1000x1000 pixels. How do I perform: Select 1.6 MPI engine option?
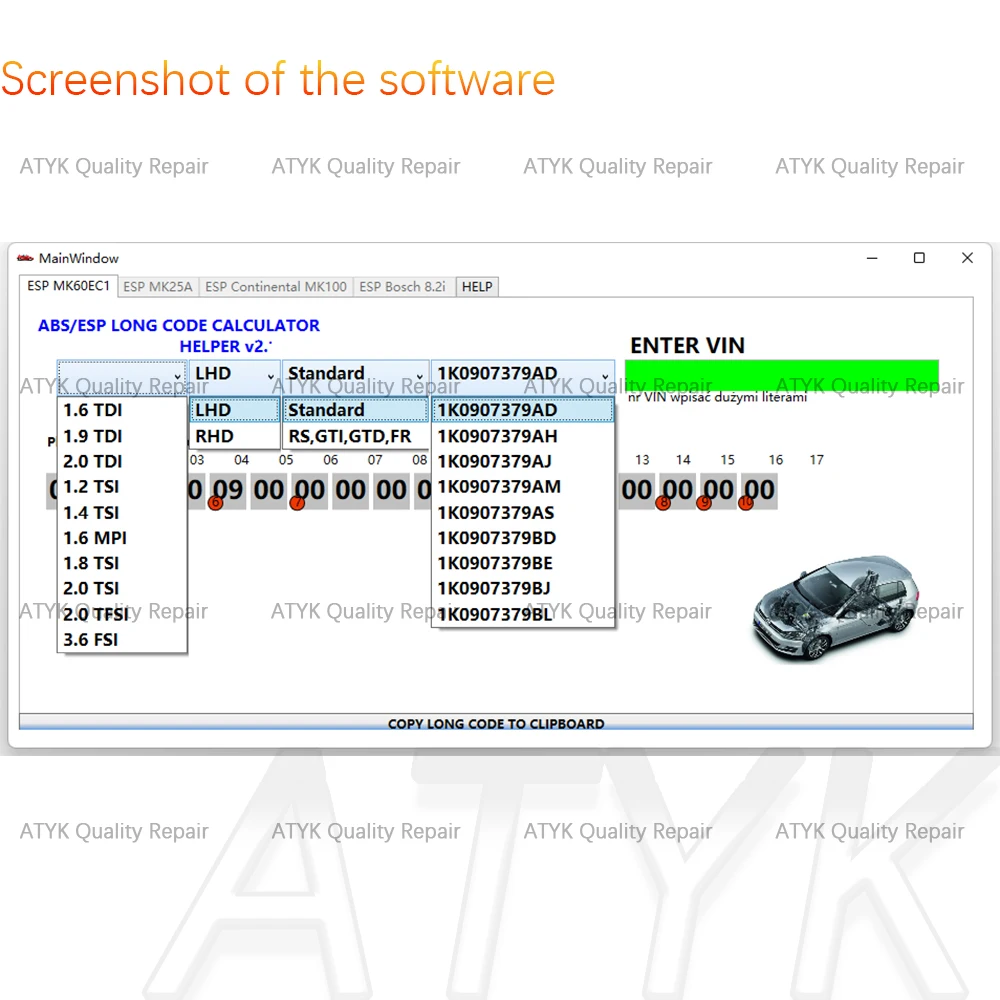122,538
